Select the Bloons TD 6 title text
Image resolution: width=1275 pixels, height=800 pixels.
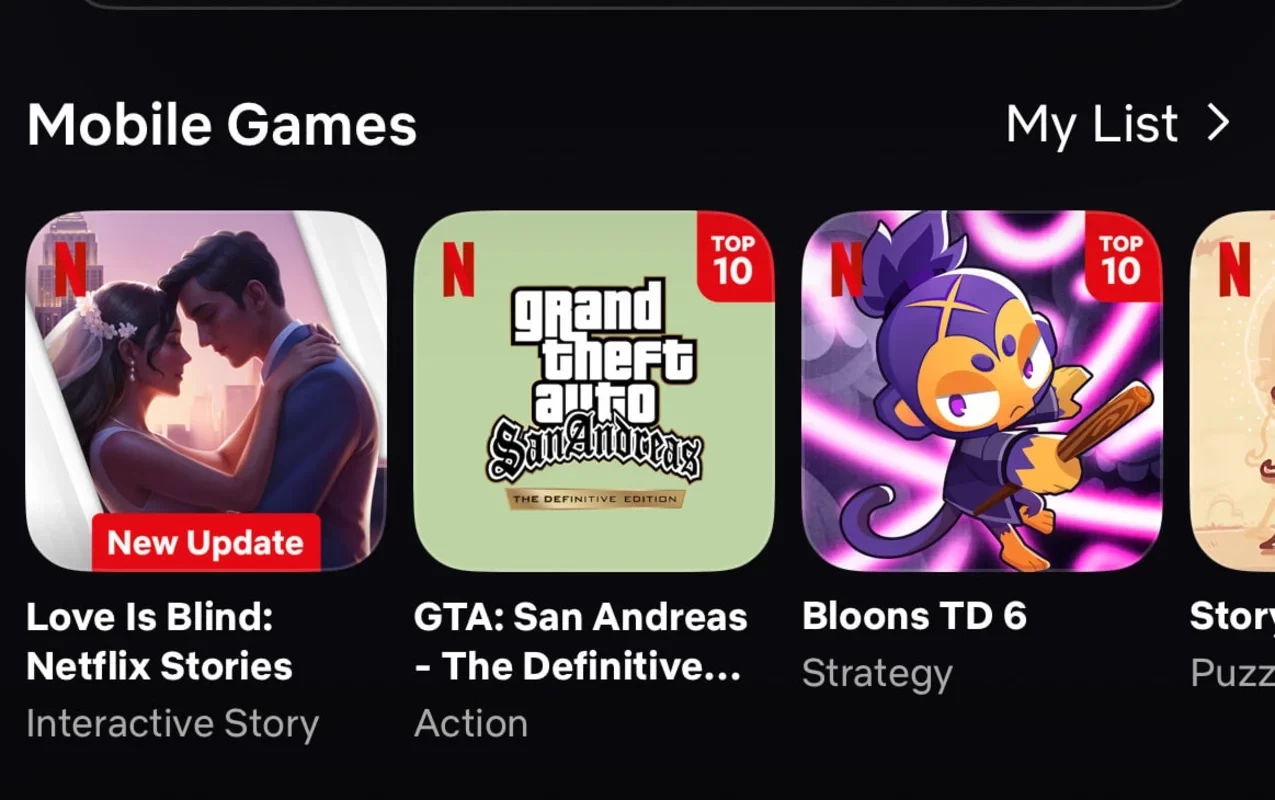pos(914,616)
